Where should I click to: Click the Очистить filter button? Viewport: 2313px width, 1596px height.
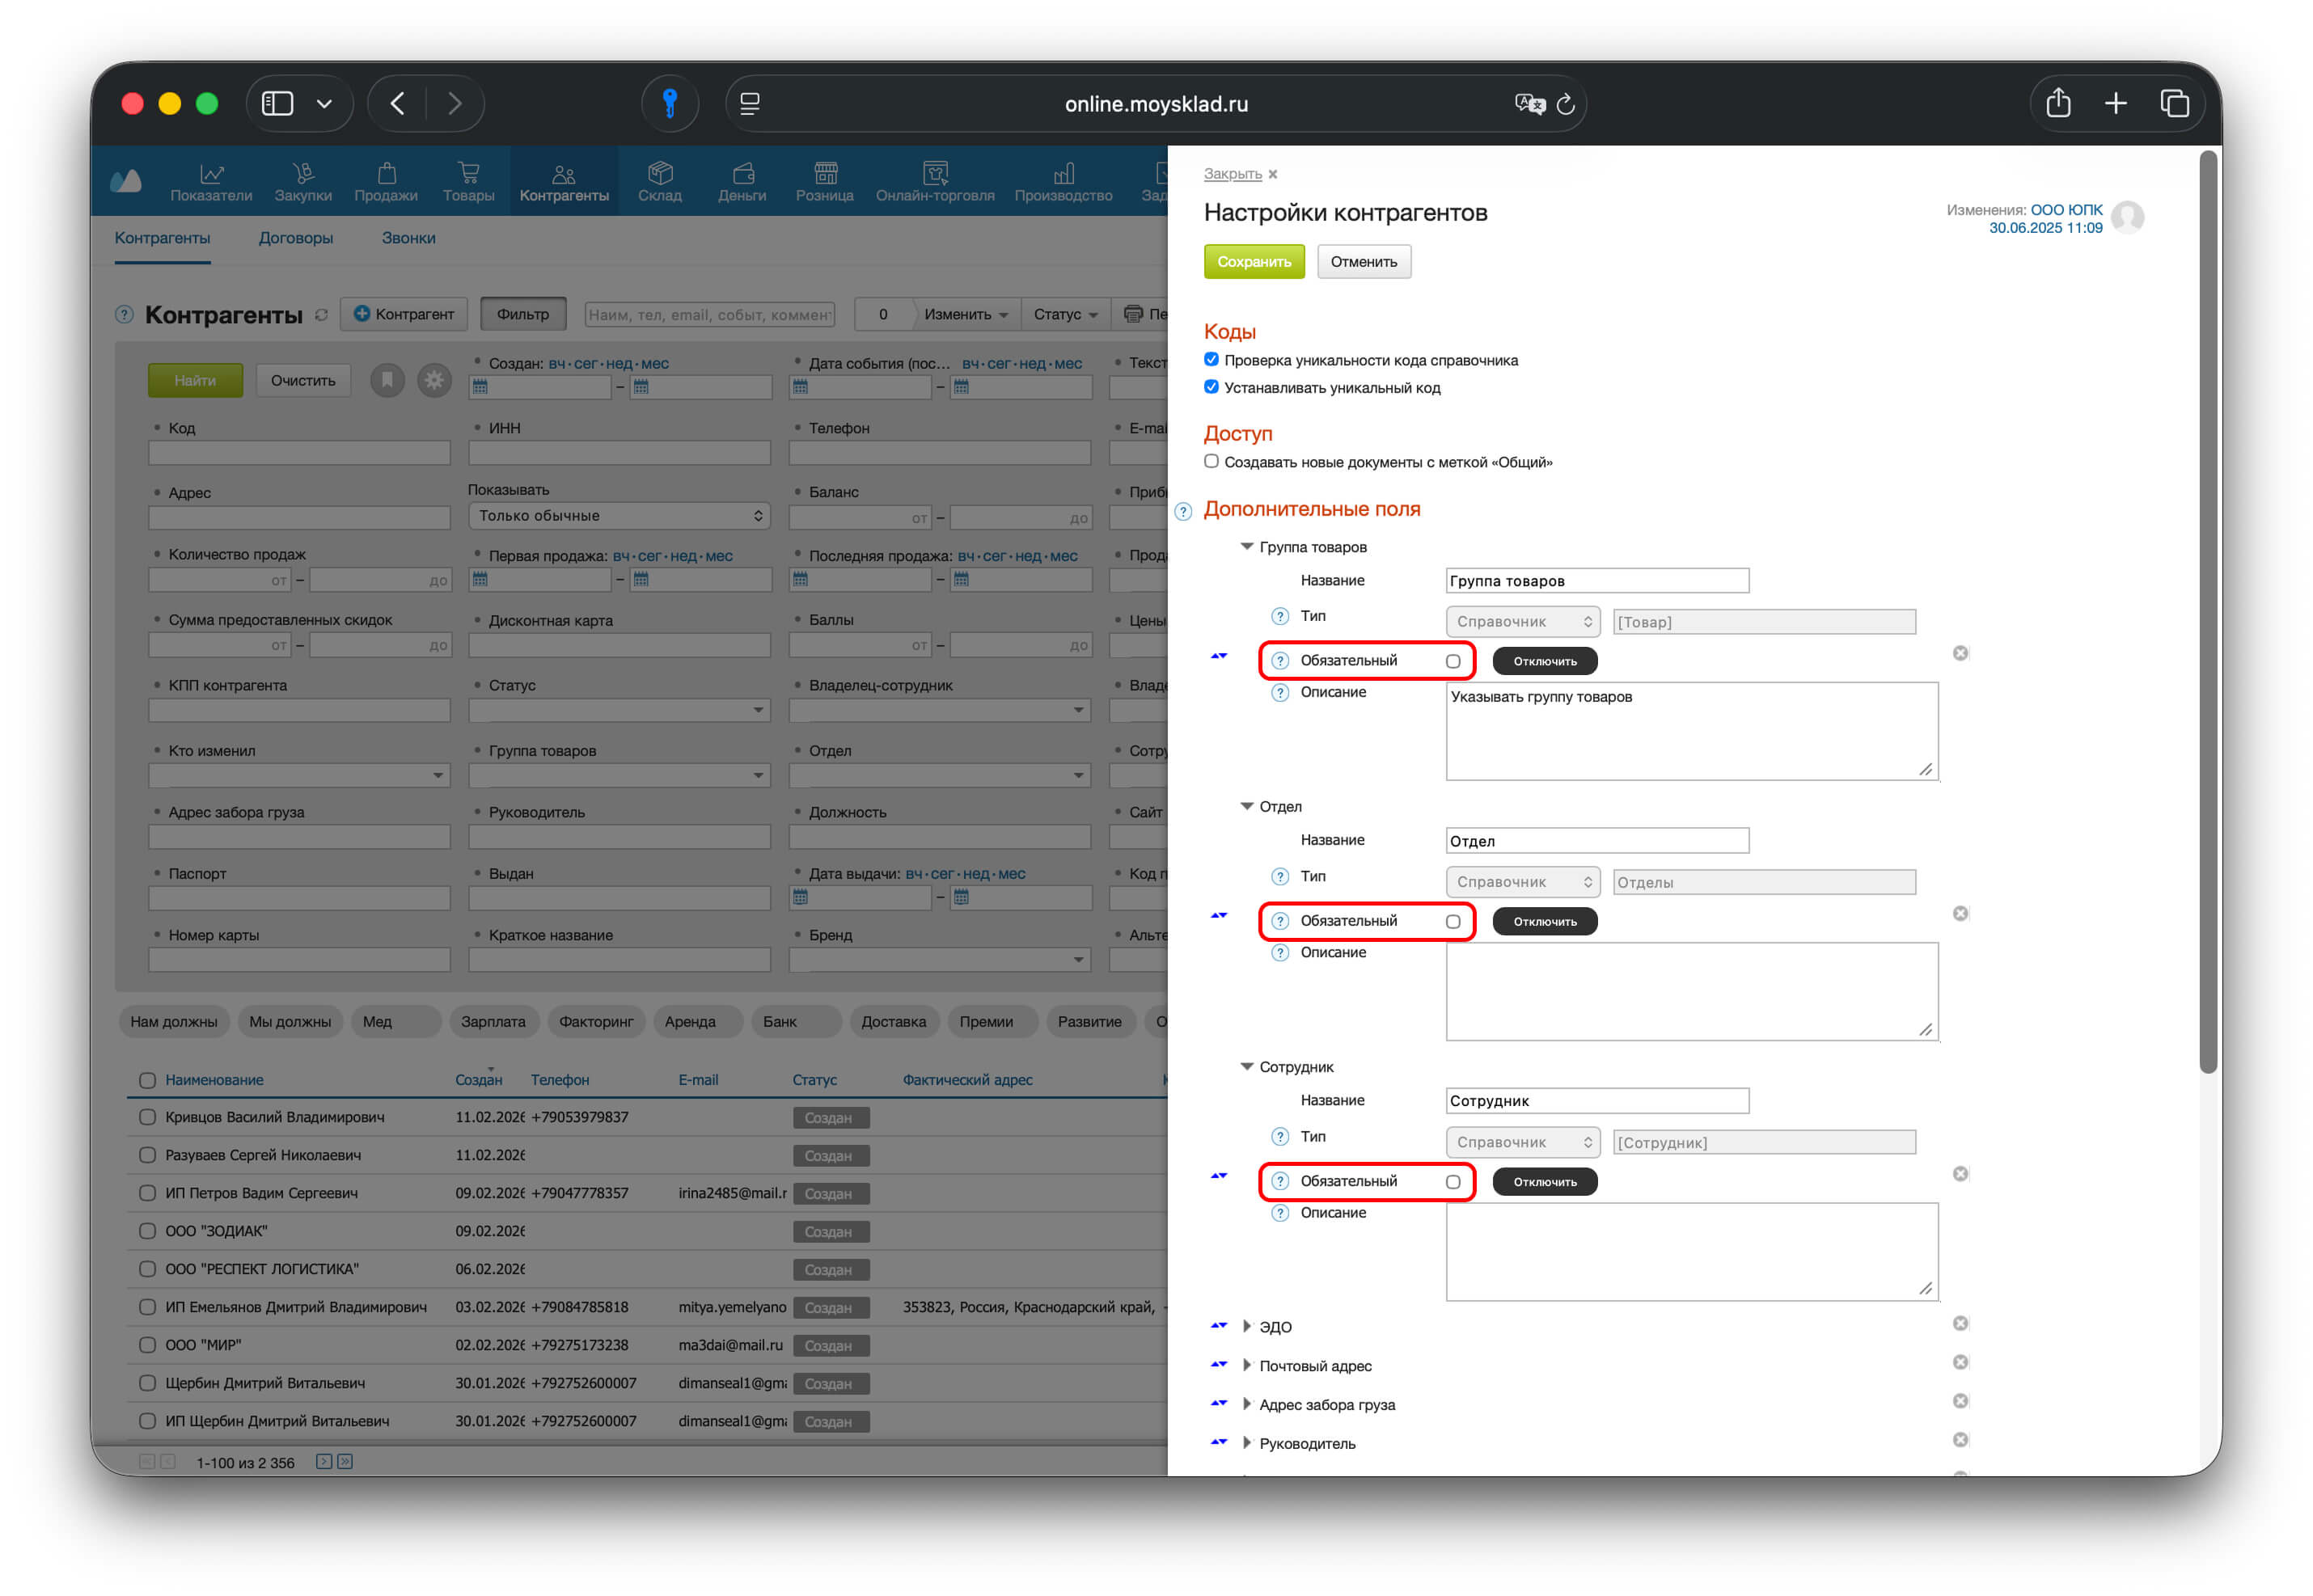pyautogui.click(x=303, y=380)
